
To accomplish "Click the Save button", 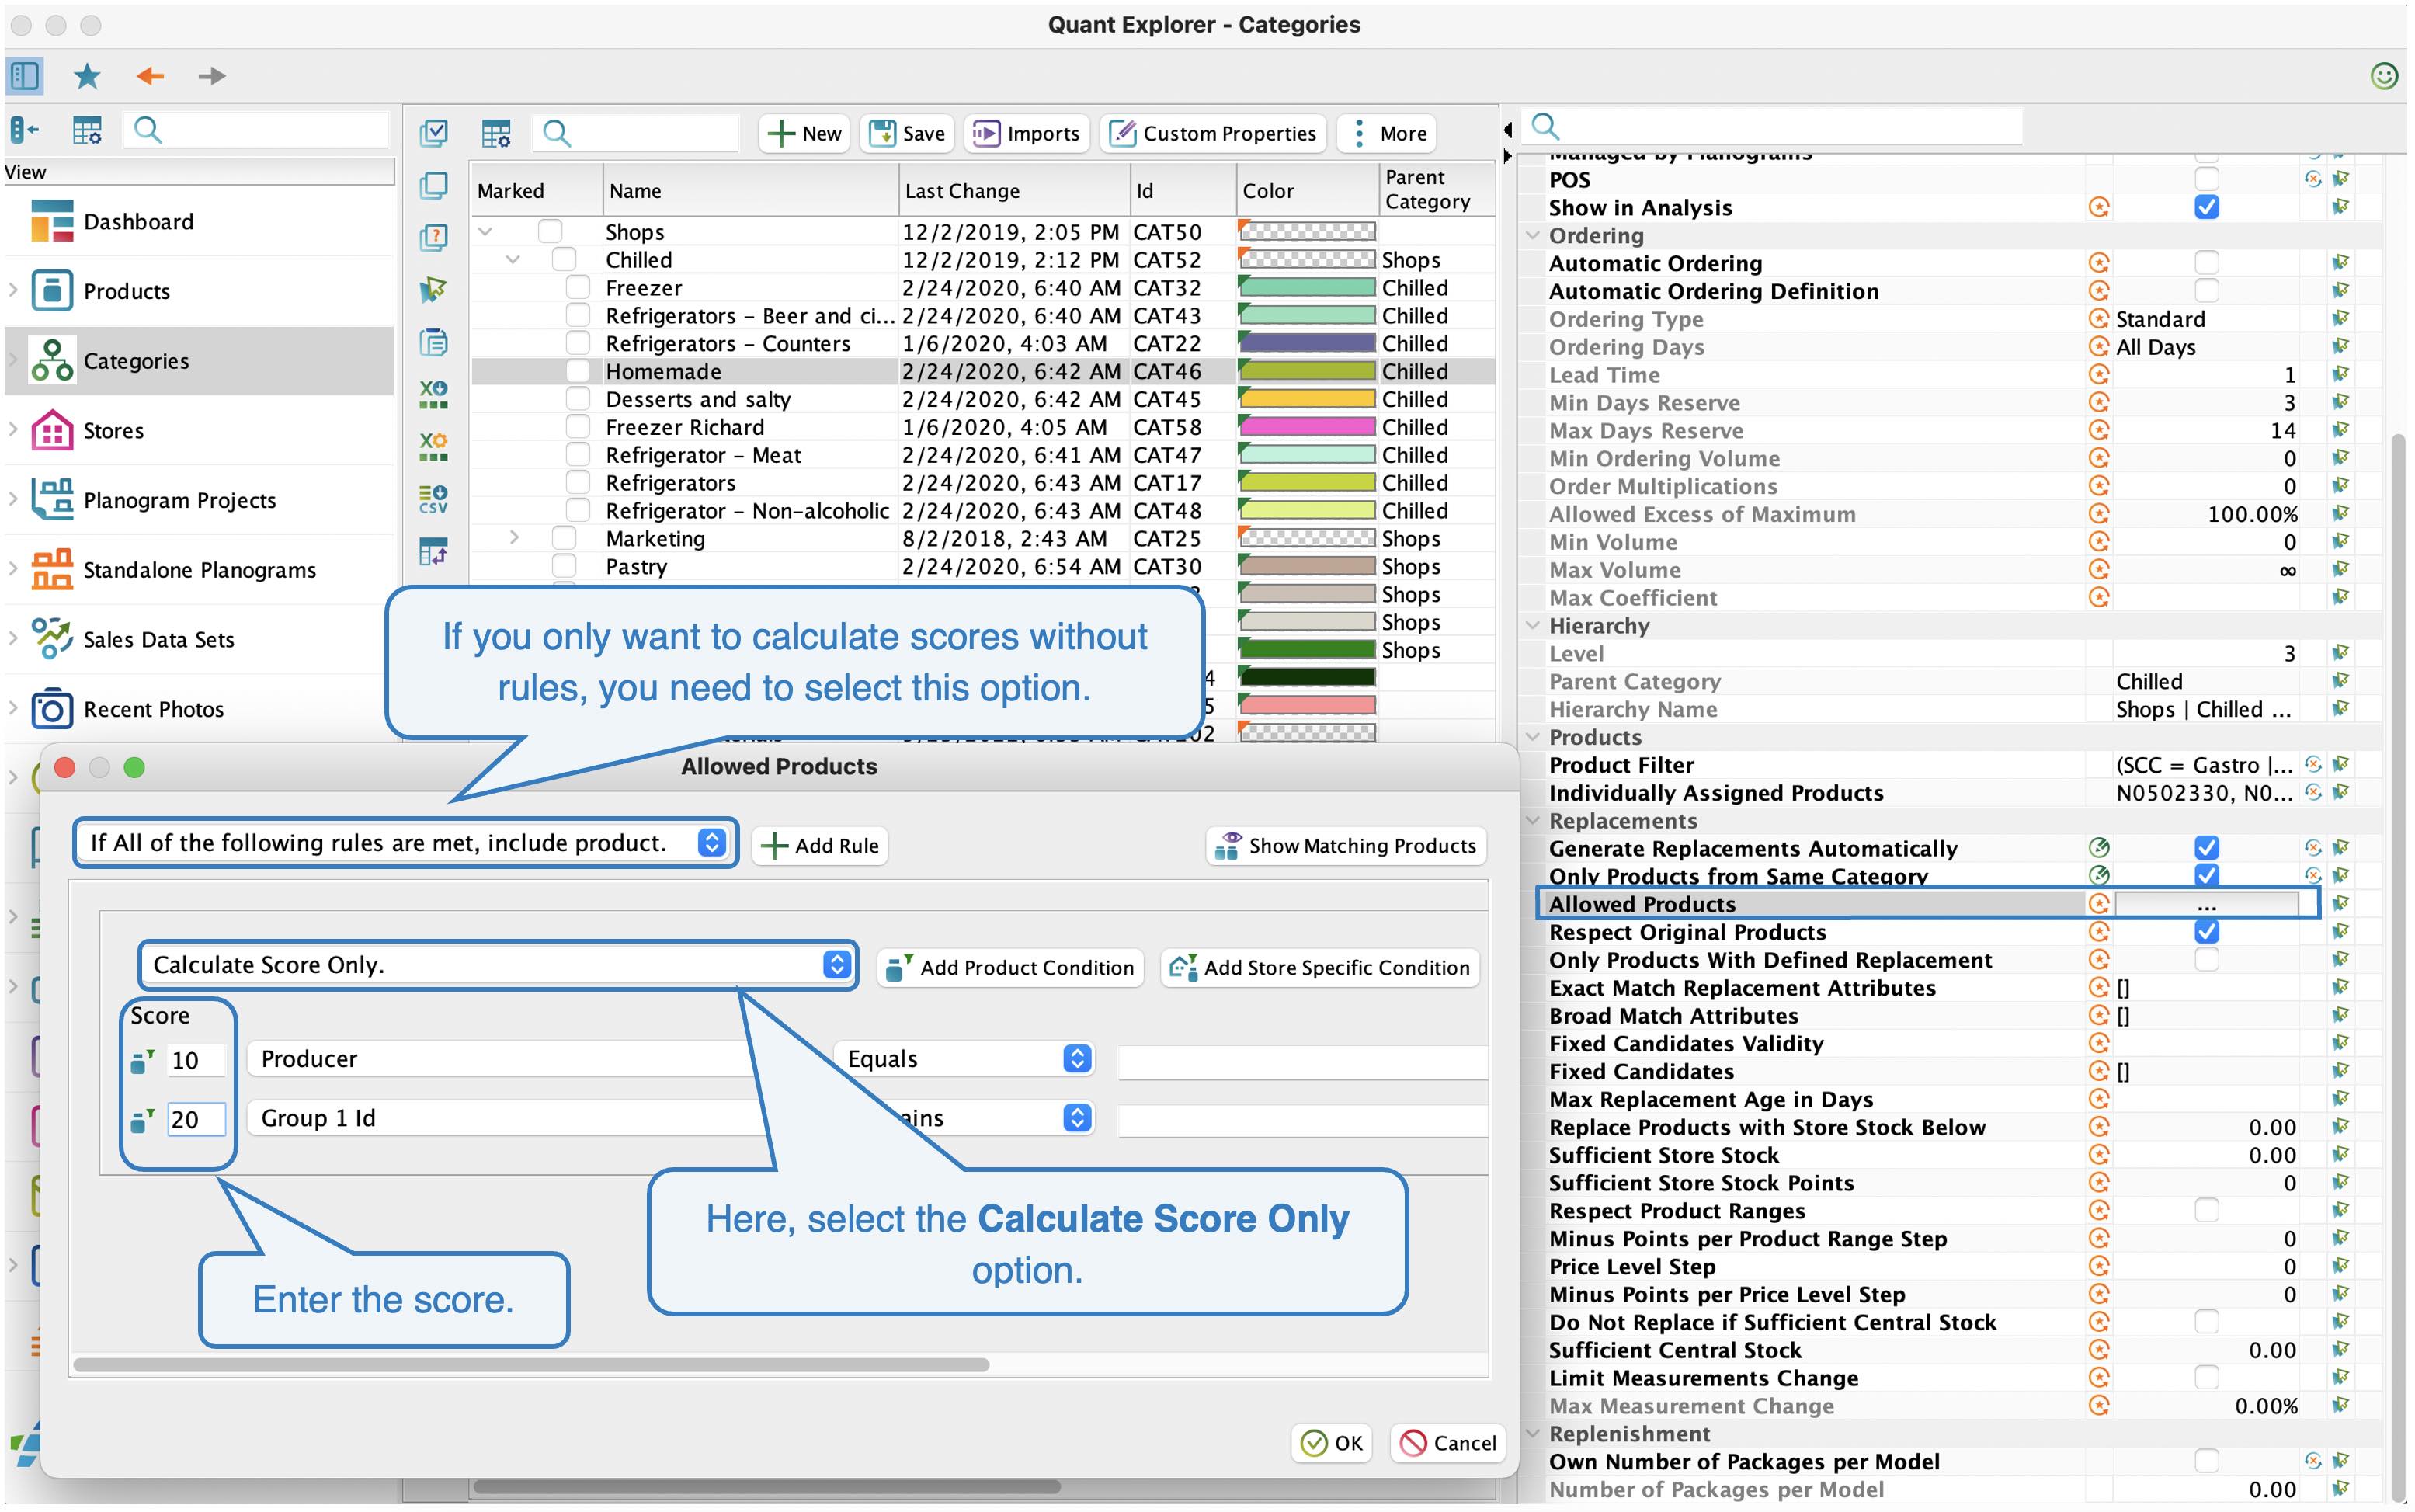I will 907,134.
